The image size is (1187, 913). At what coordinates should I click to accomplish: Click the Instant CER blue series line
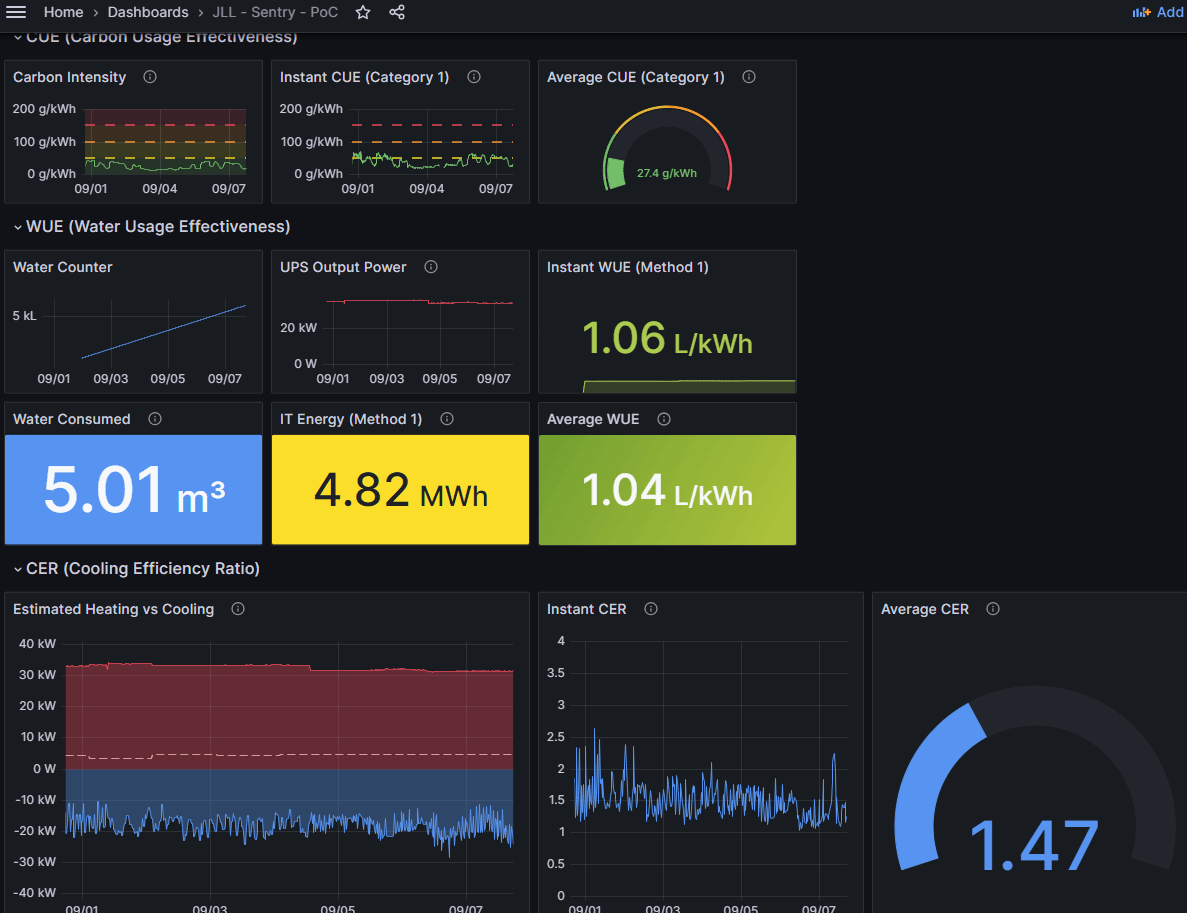pos(710,795)
